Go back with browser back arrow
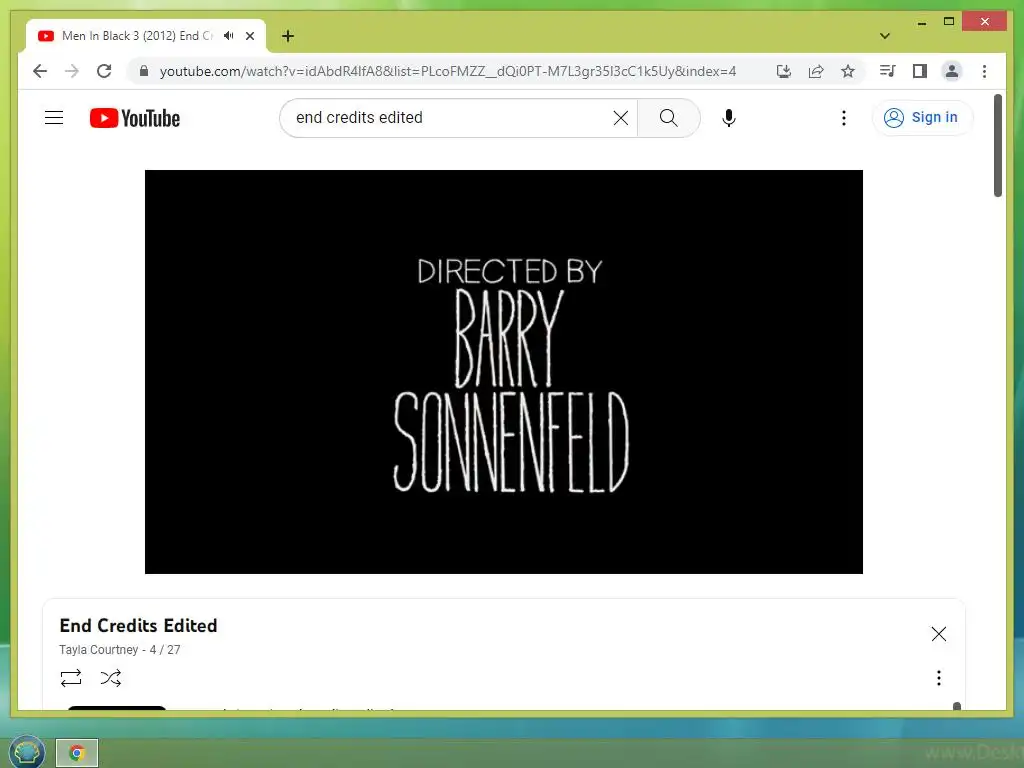This screenshot has width=1024, height=768. click(40, 71)
